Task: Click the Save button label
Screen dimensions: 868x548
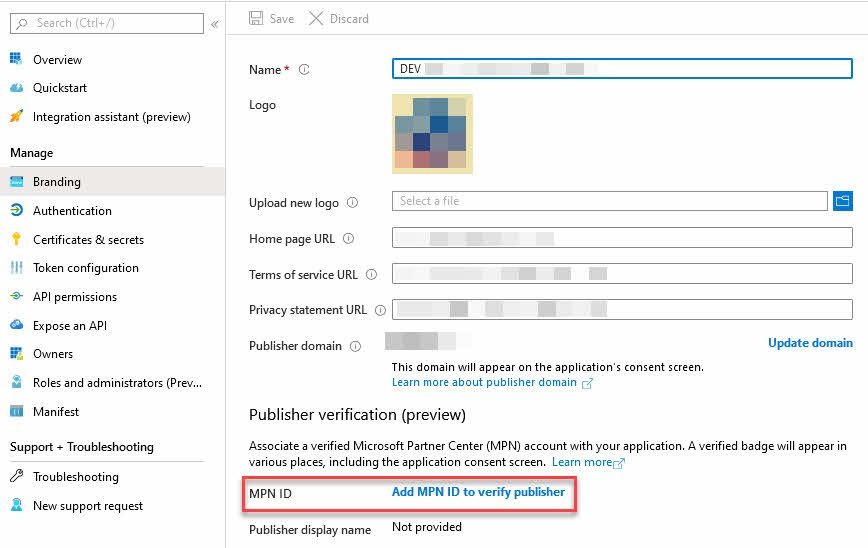Action: [281, 19]
